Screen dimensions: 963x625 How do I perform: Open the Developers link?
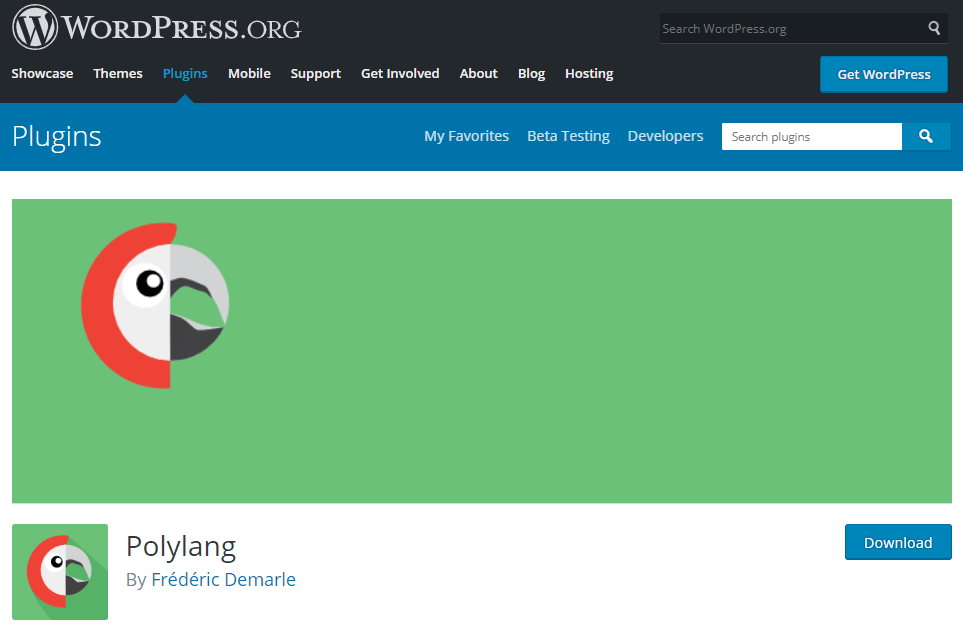[666, 136]
